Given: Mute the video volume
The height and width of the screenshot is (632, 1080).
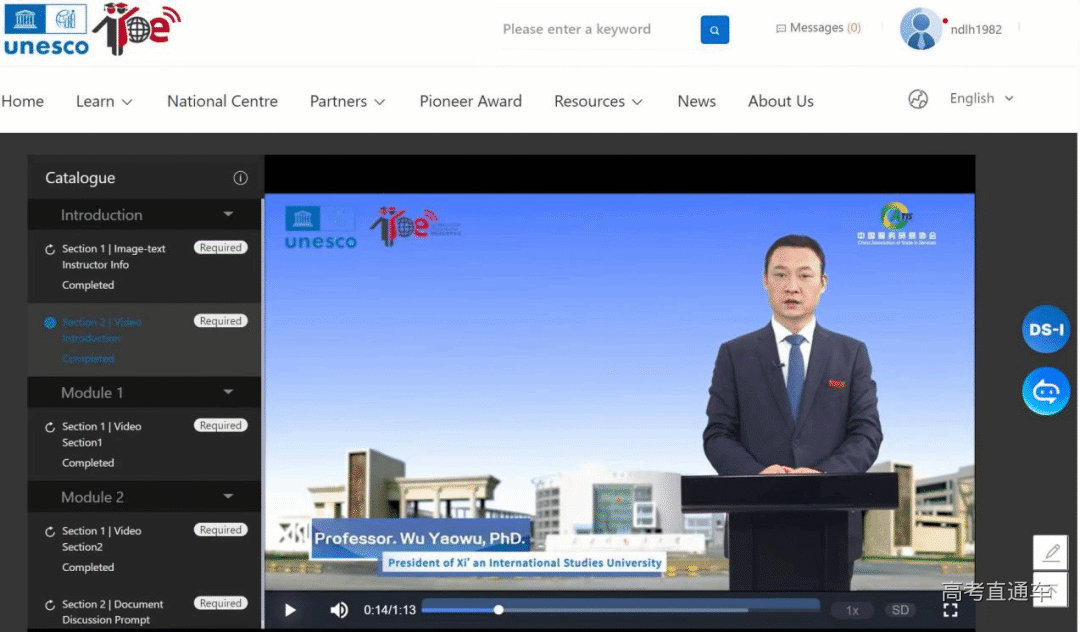Looking at the screenshot, I should pos(339,610).
